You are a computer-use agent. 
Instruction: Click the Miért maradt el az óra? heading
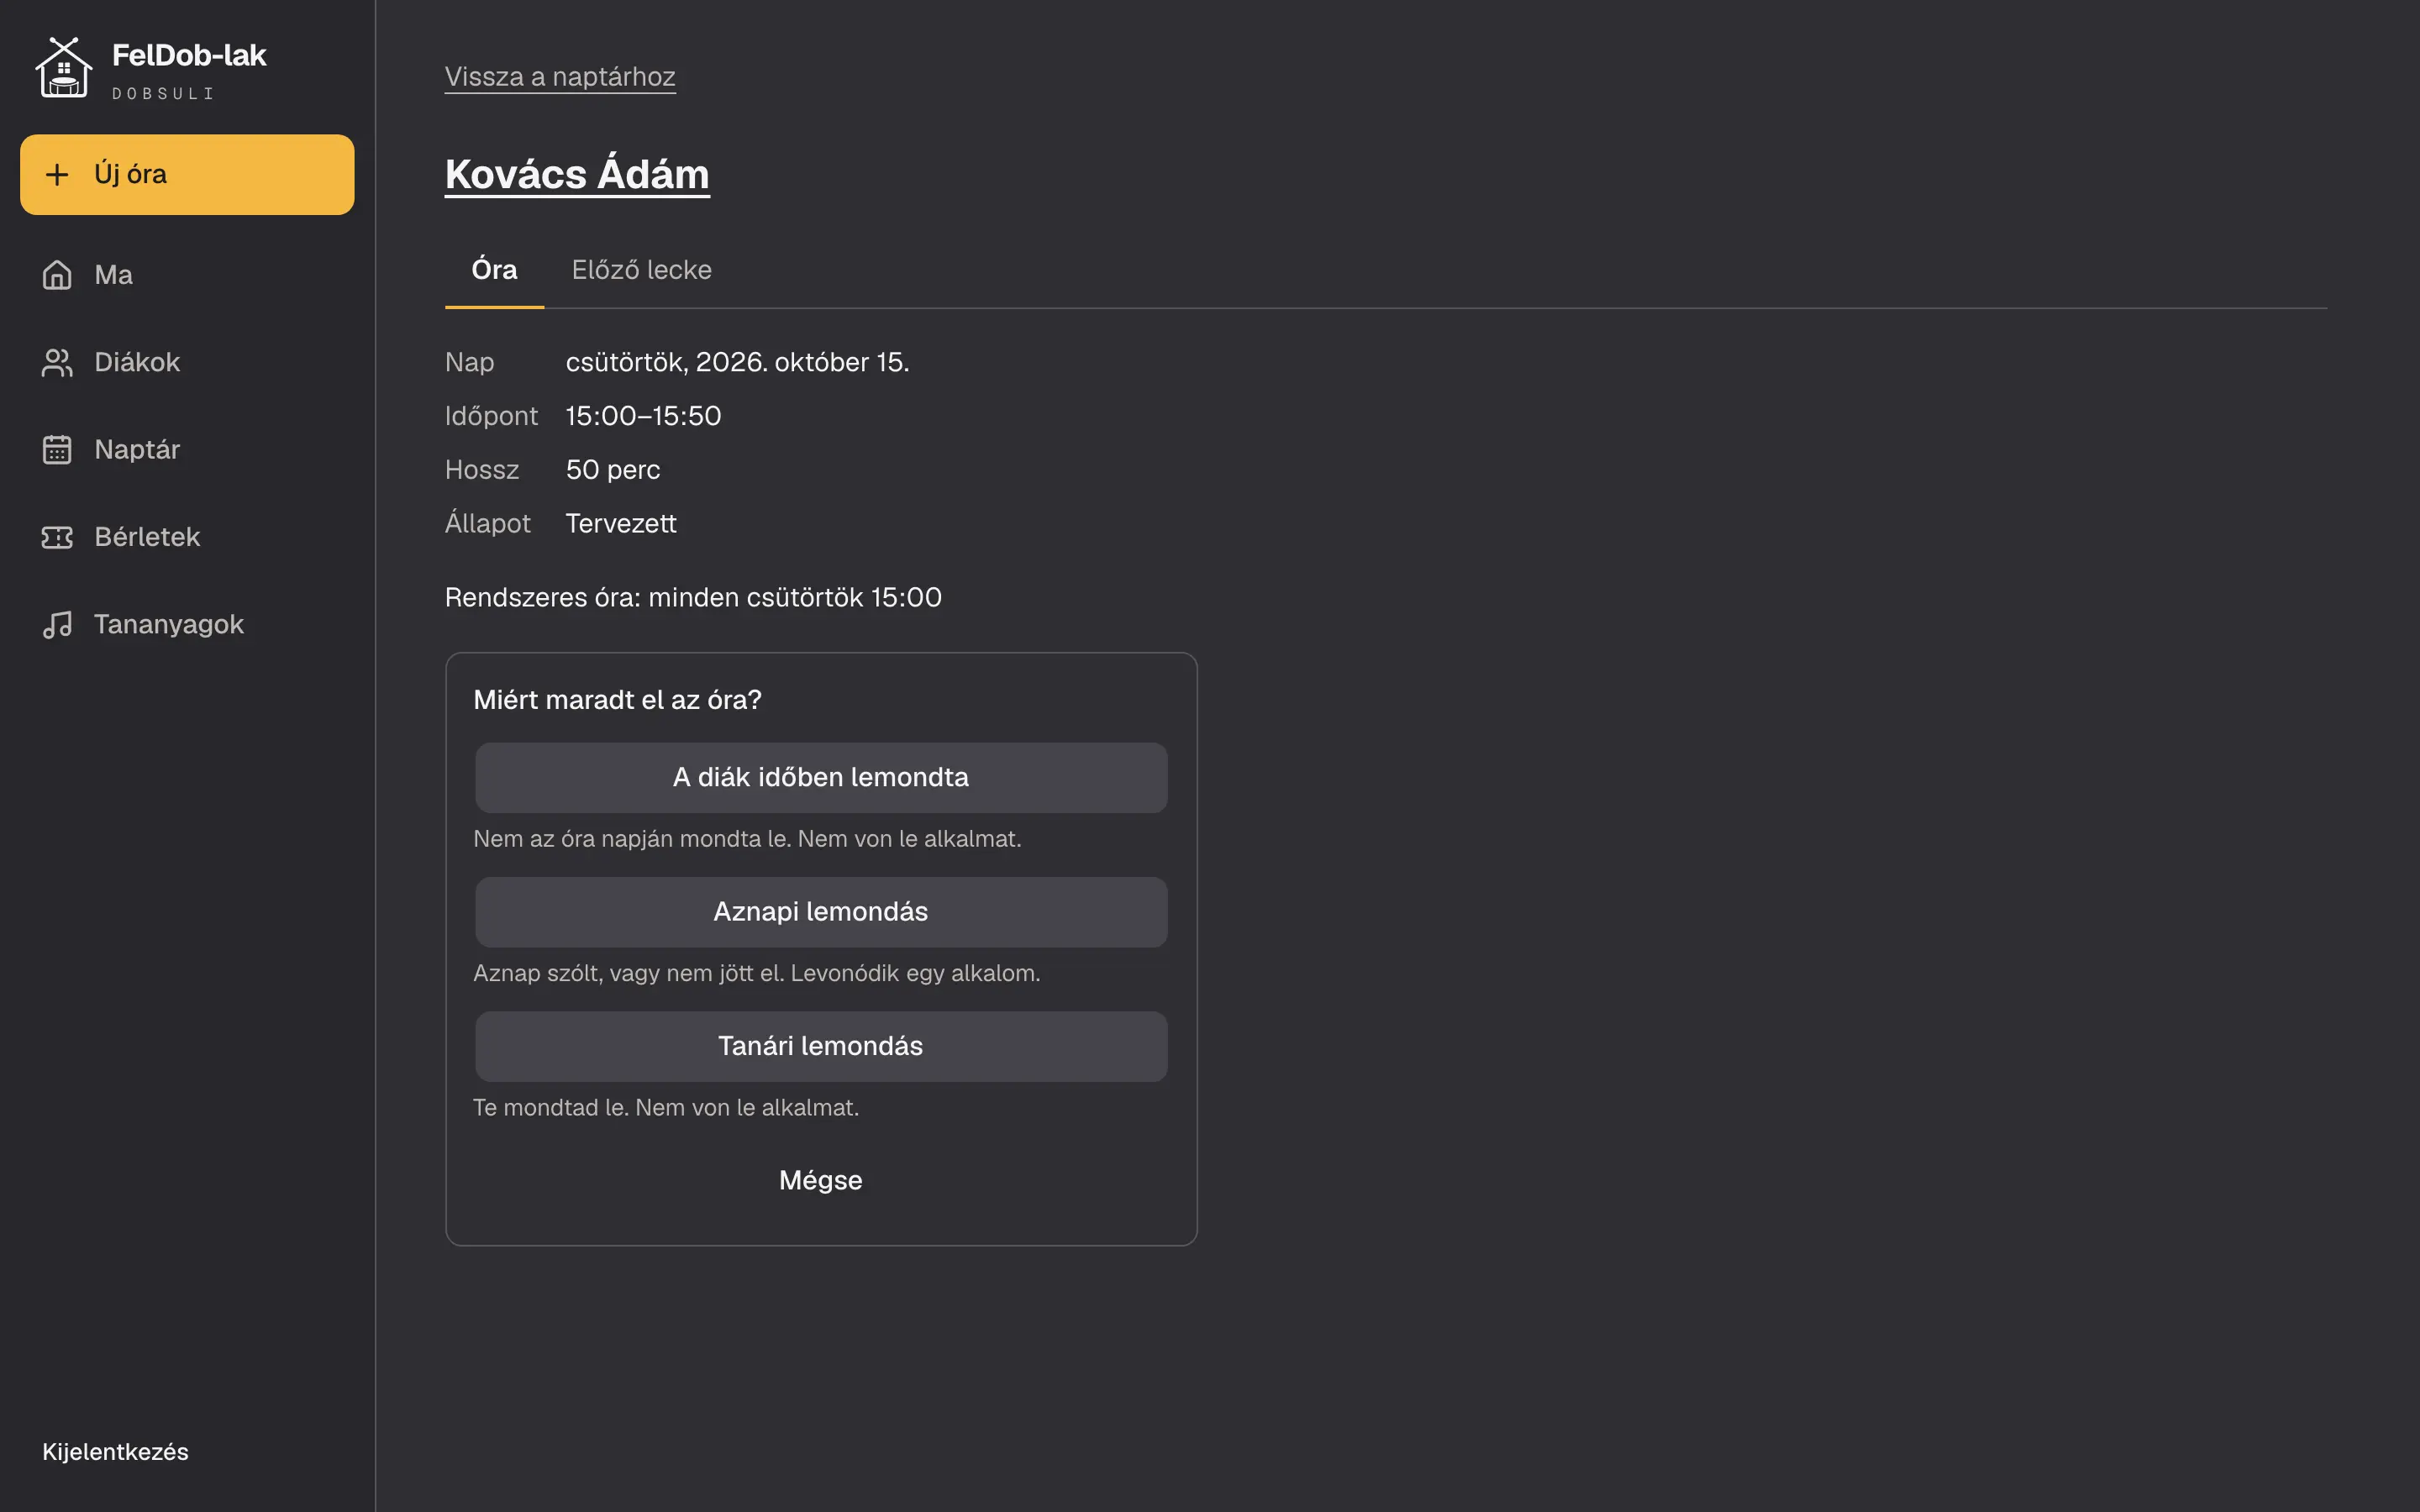pos(617,700)
